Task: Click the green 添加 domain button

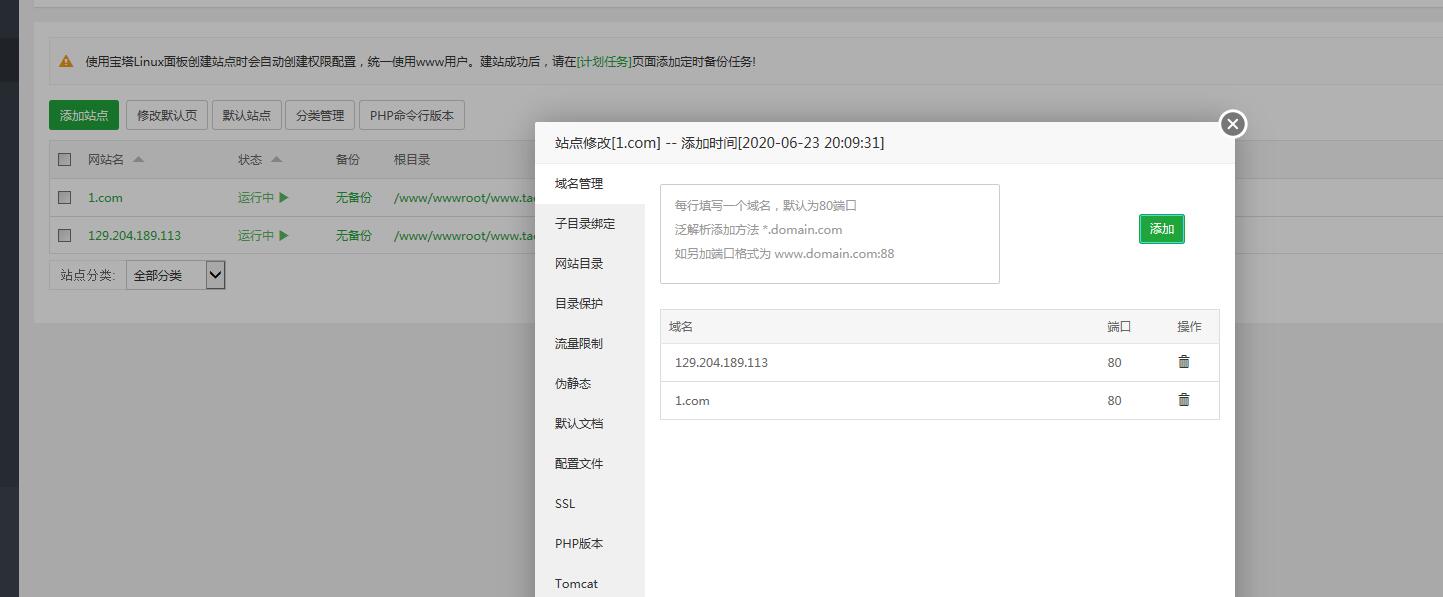Action: [x=1161, y=229]
